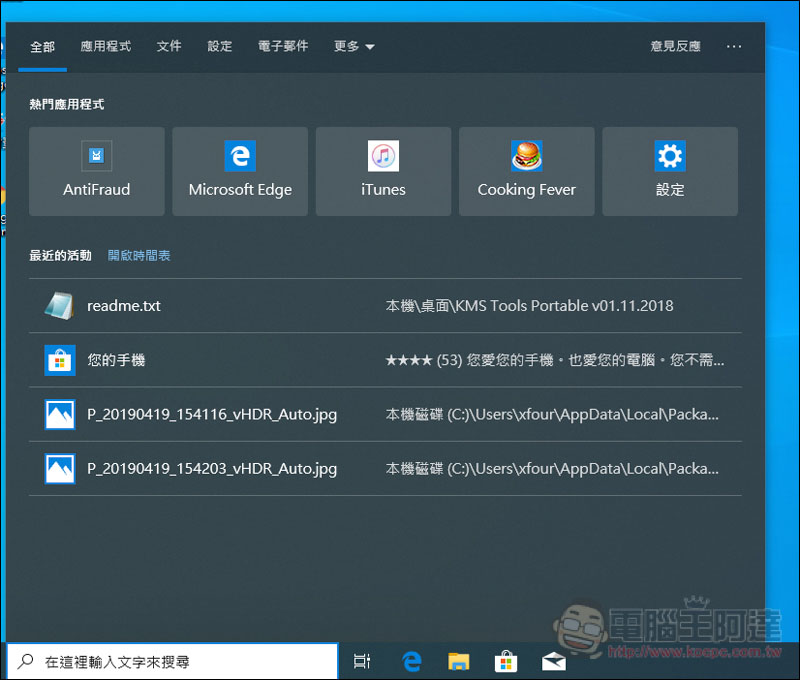Click the 您的手機 rating description text
Screen dimensions: 800x680
(x=555, y=360)
